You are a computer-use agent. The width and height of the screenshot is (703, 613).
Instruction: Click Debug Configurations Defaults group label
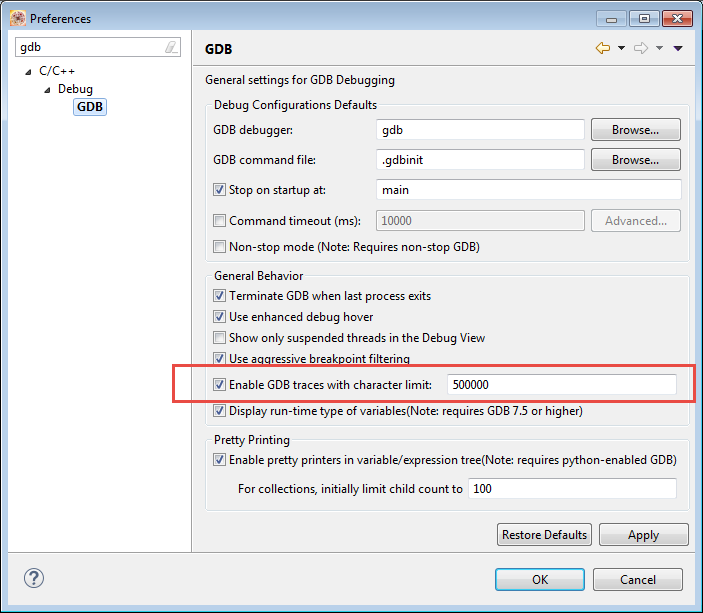tap(295, 104)
